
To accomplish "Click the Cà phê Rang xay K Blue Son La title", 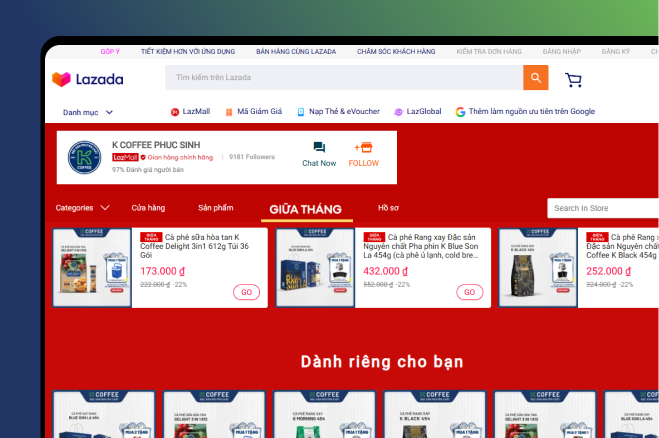I will click(x=421, y=246).
